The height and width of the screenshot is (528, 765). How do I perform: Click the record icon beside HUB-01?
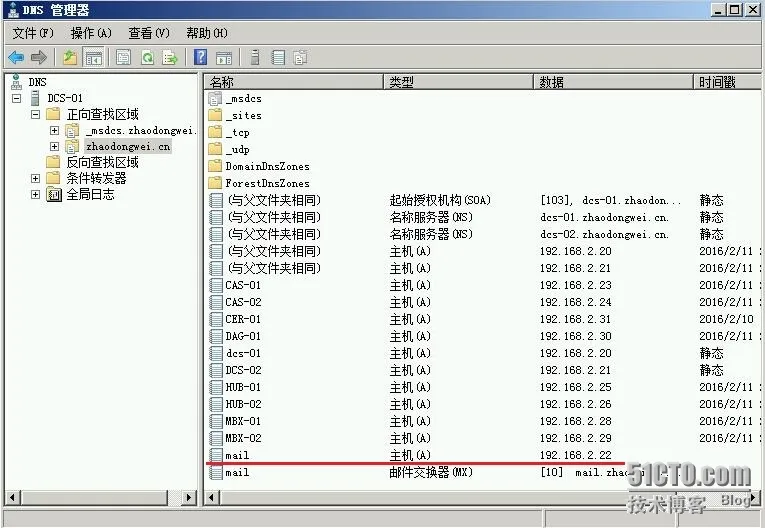tap(216, 387)
